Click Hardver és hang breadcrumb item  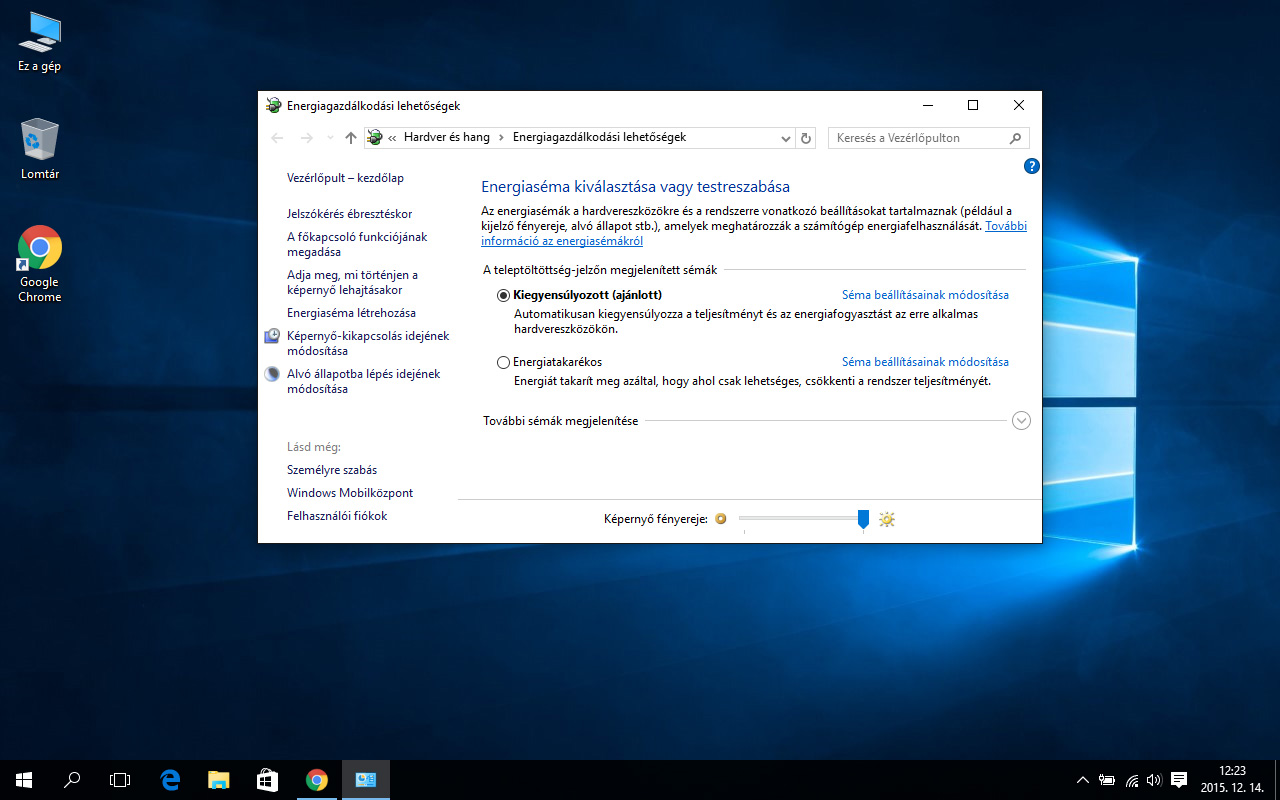coord(446,137)
